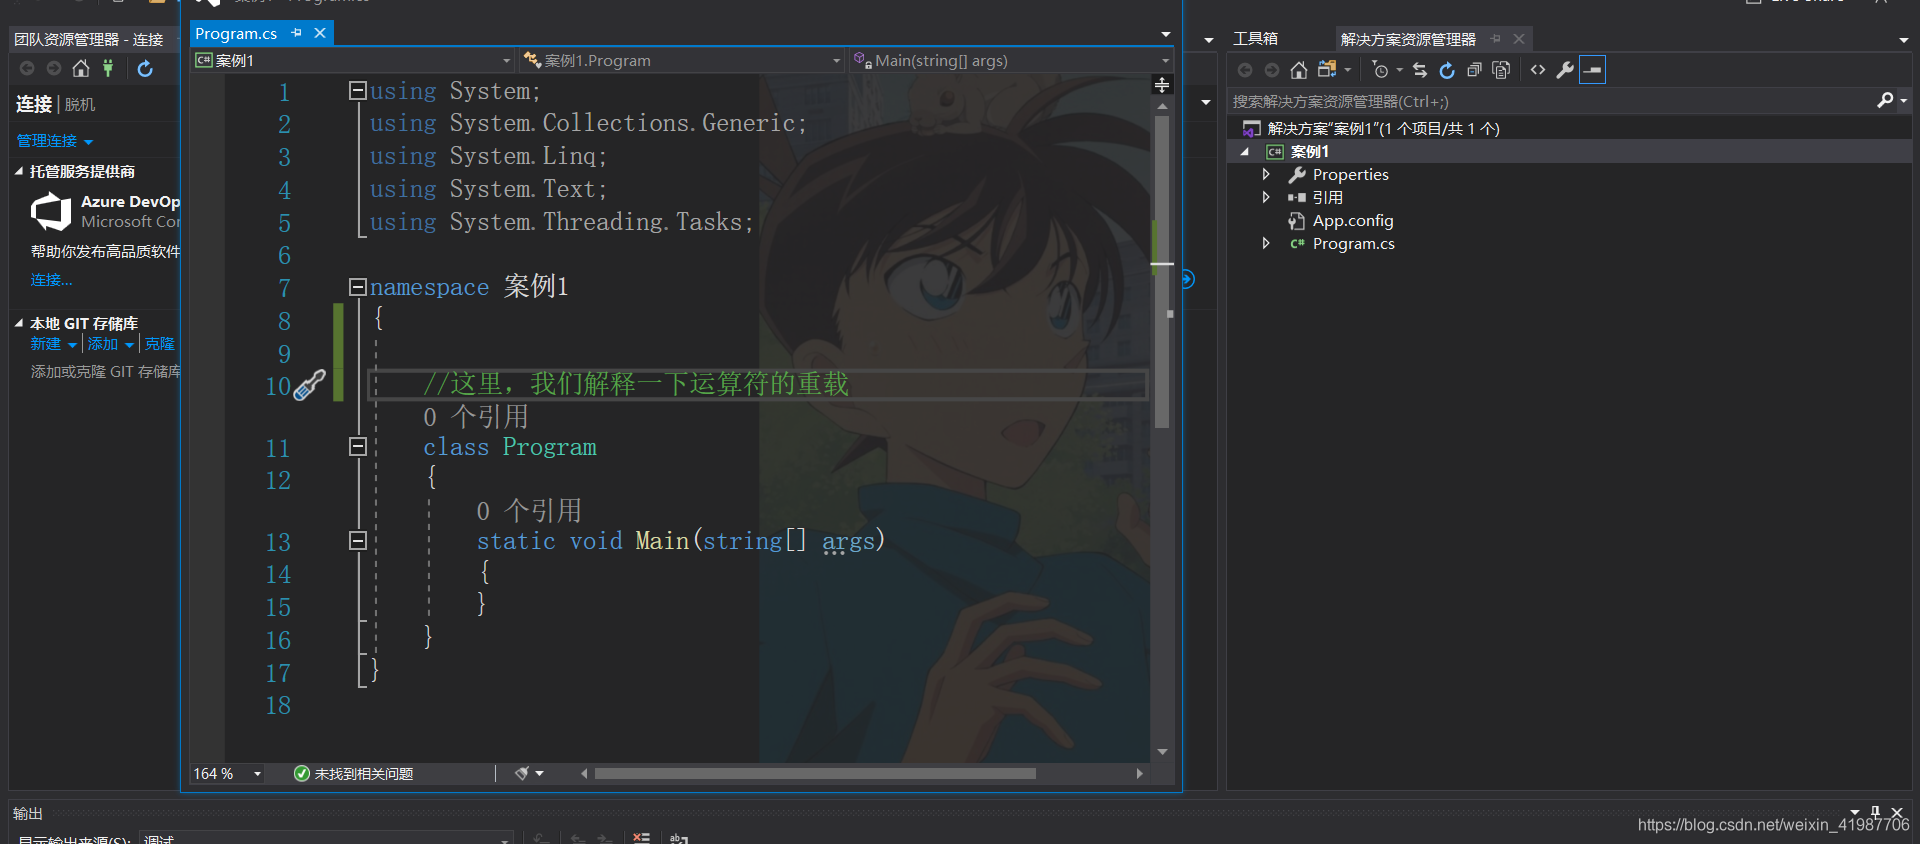The height and width of the screenshot is (844, 1920).
Task: Refresh the Team Explorer panel
Action: coord(145,69)
